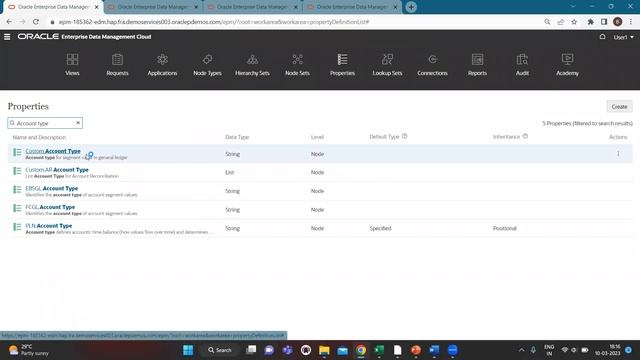Open actions menu for Custom.Account Type row

click(x=618, y=154)
